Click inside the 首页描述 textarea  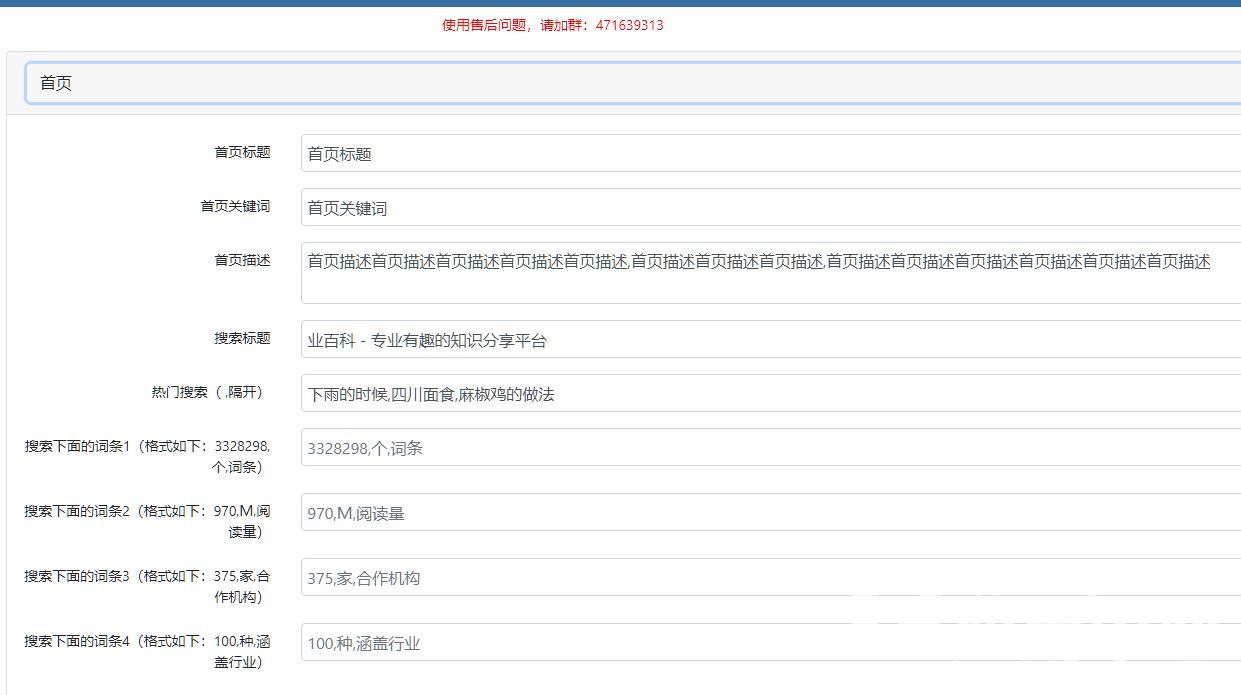pos(770,273)
